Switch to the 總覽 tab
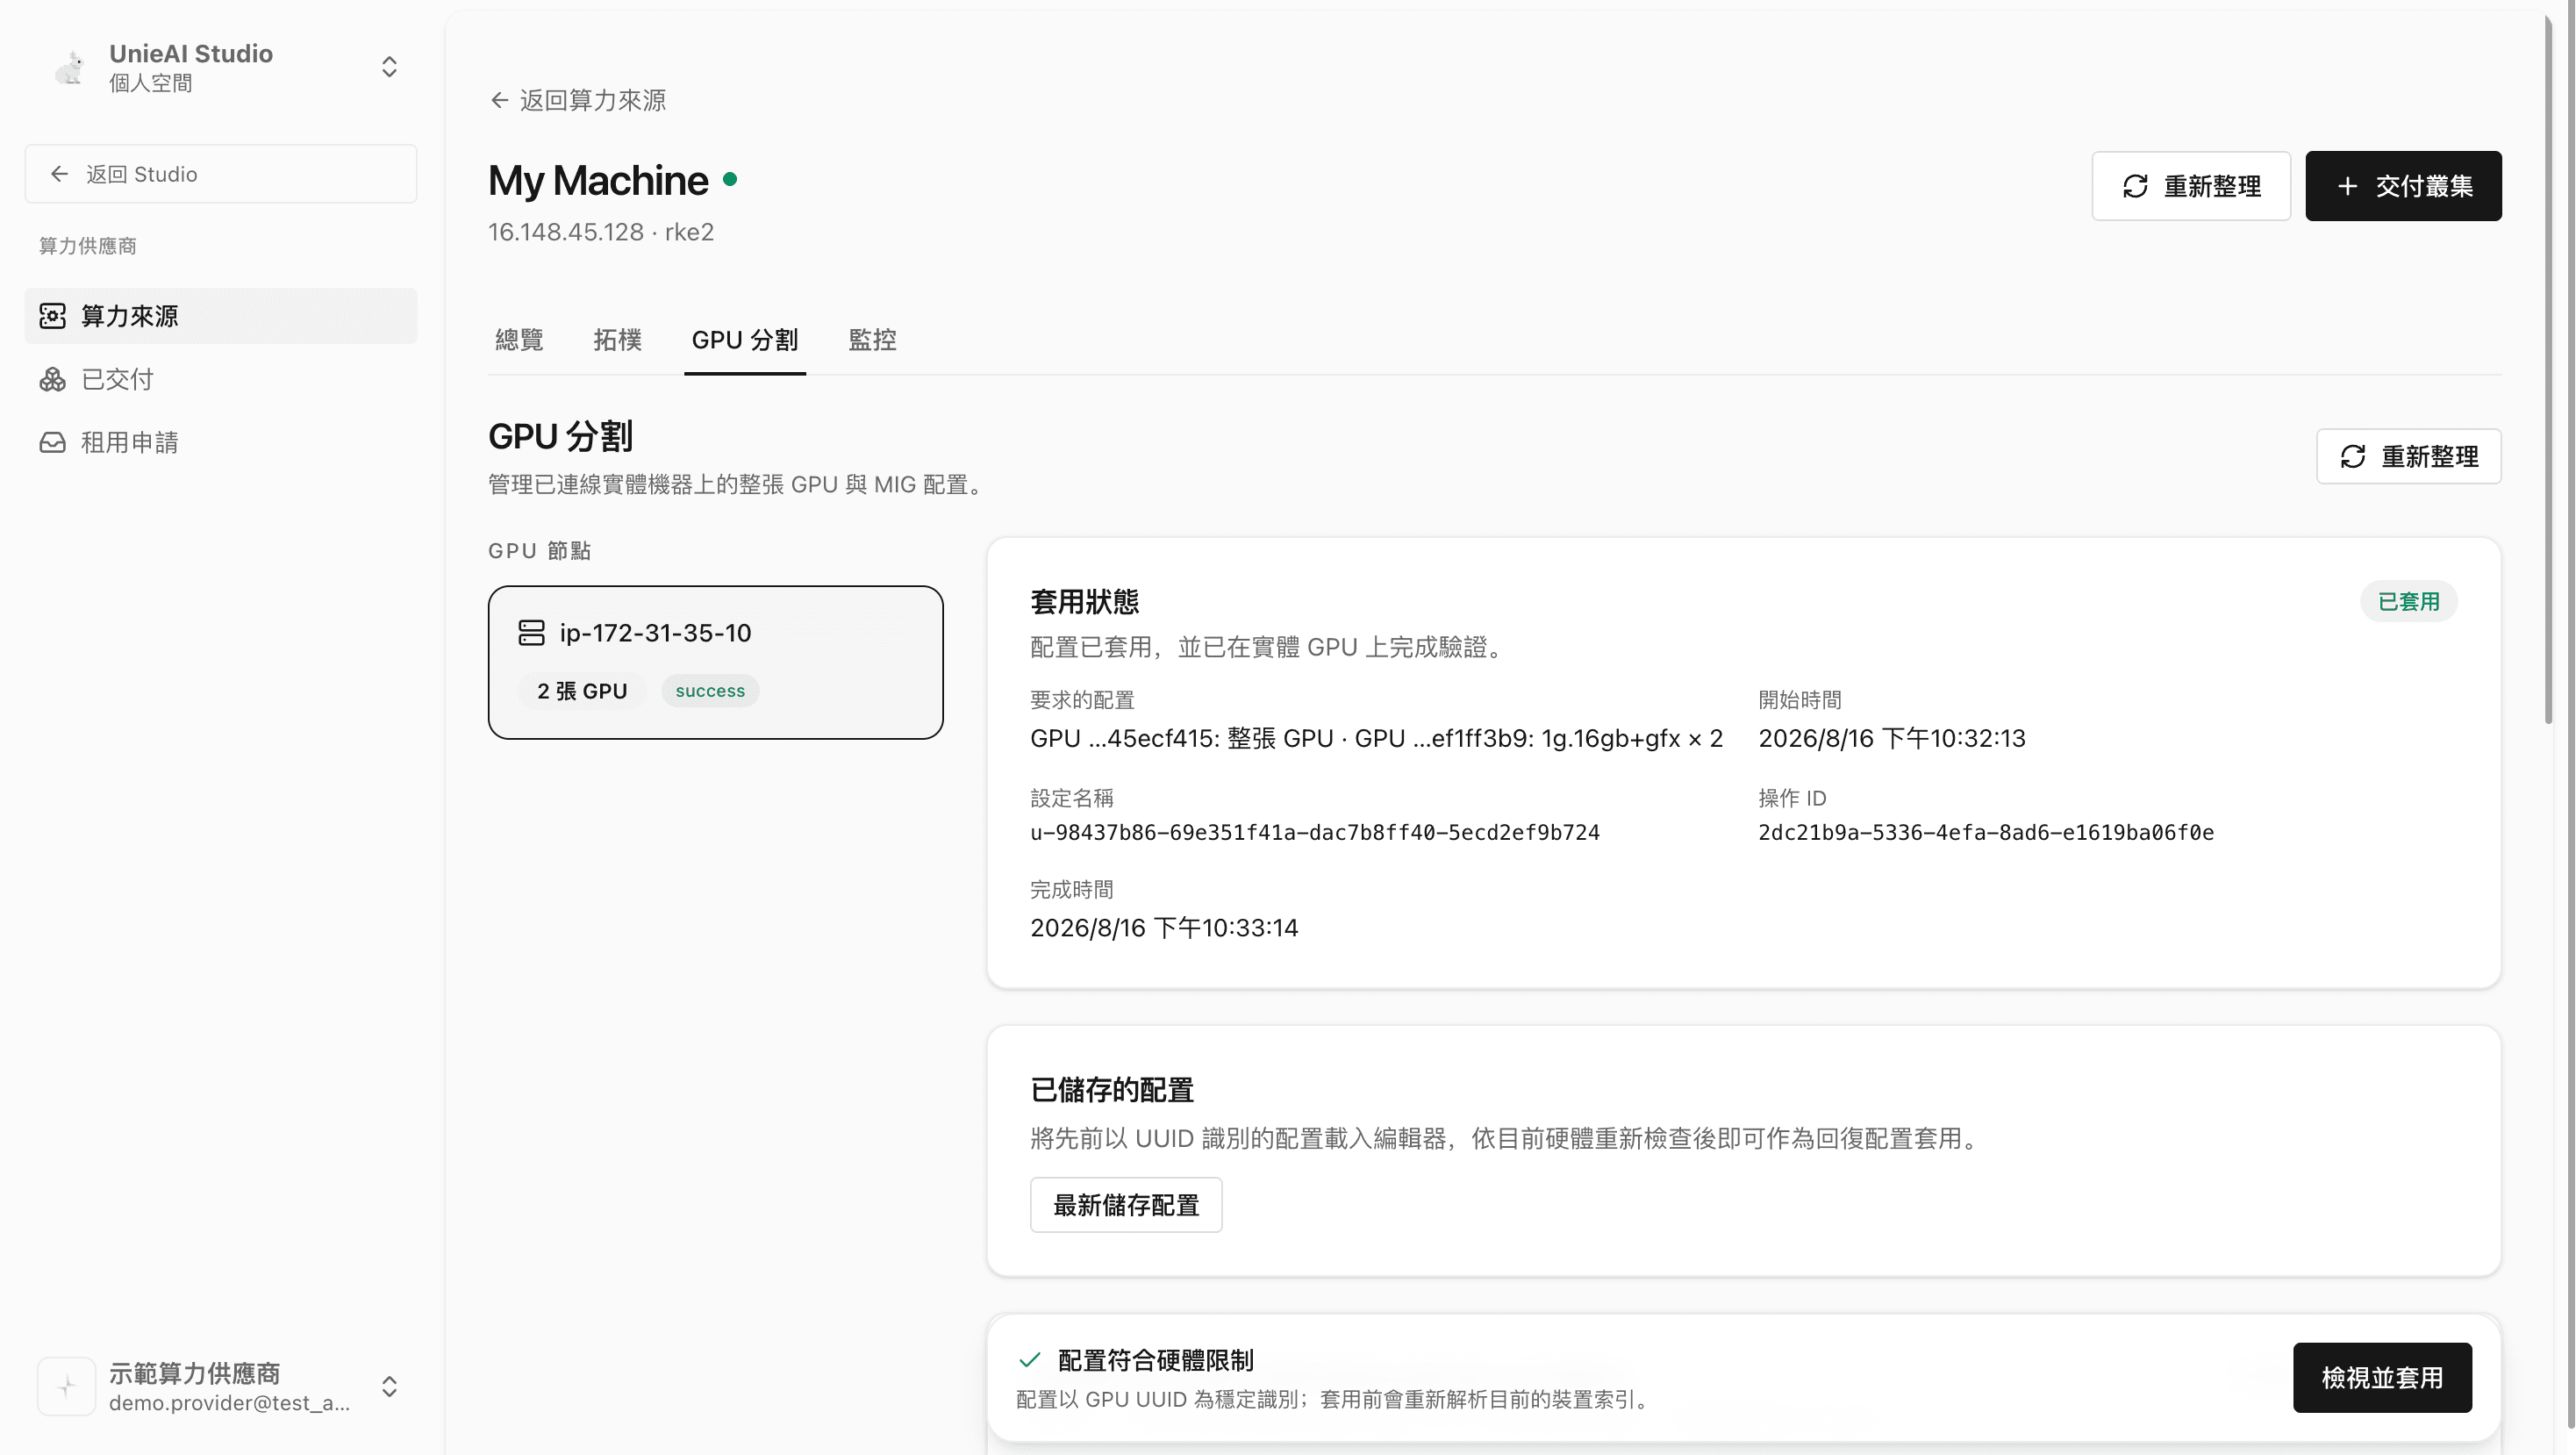The image size is (2576, 1455). 519,340
